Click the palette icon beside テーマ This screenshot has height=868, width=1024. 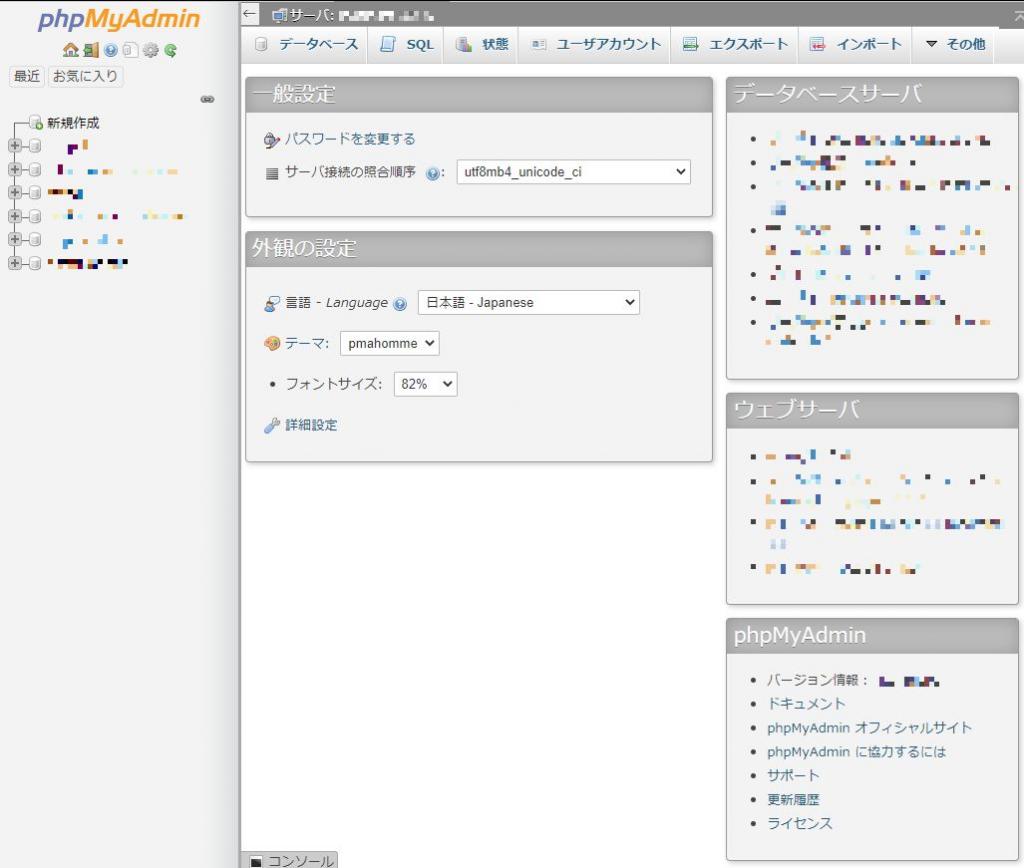click(x=272, y=343)
